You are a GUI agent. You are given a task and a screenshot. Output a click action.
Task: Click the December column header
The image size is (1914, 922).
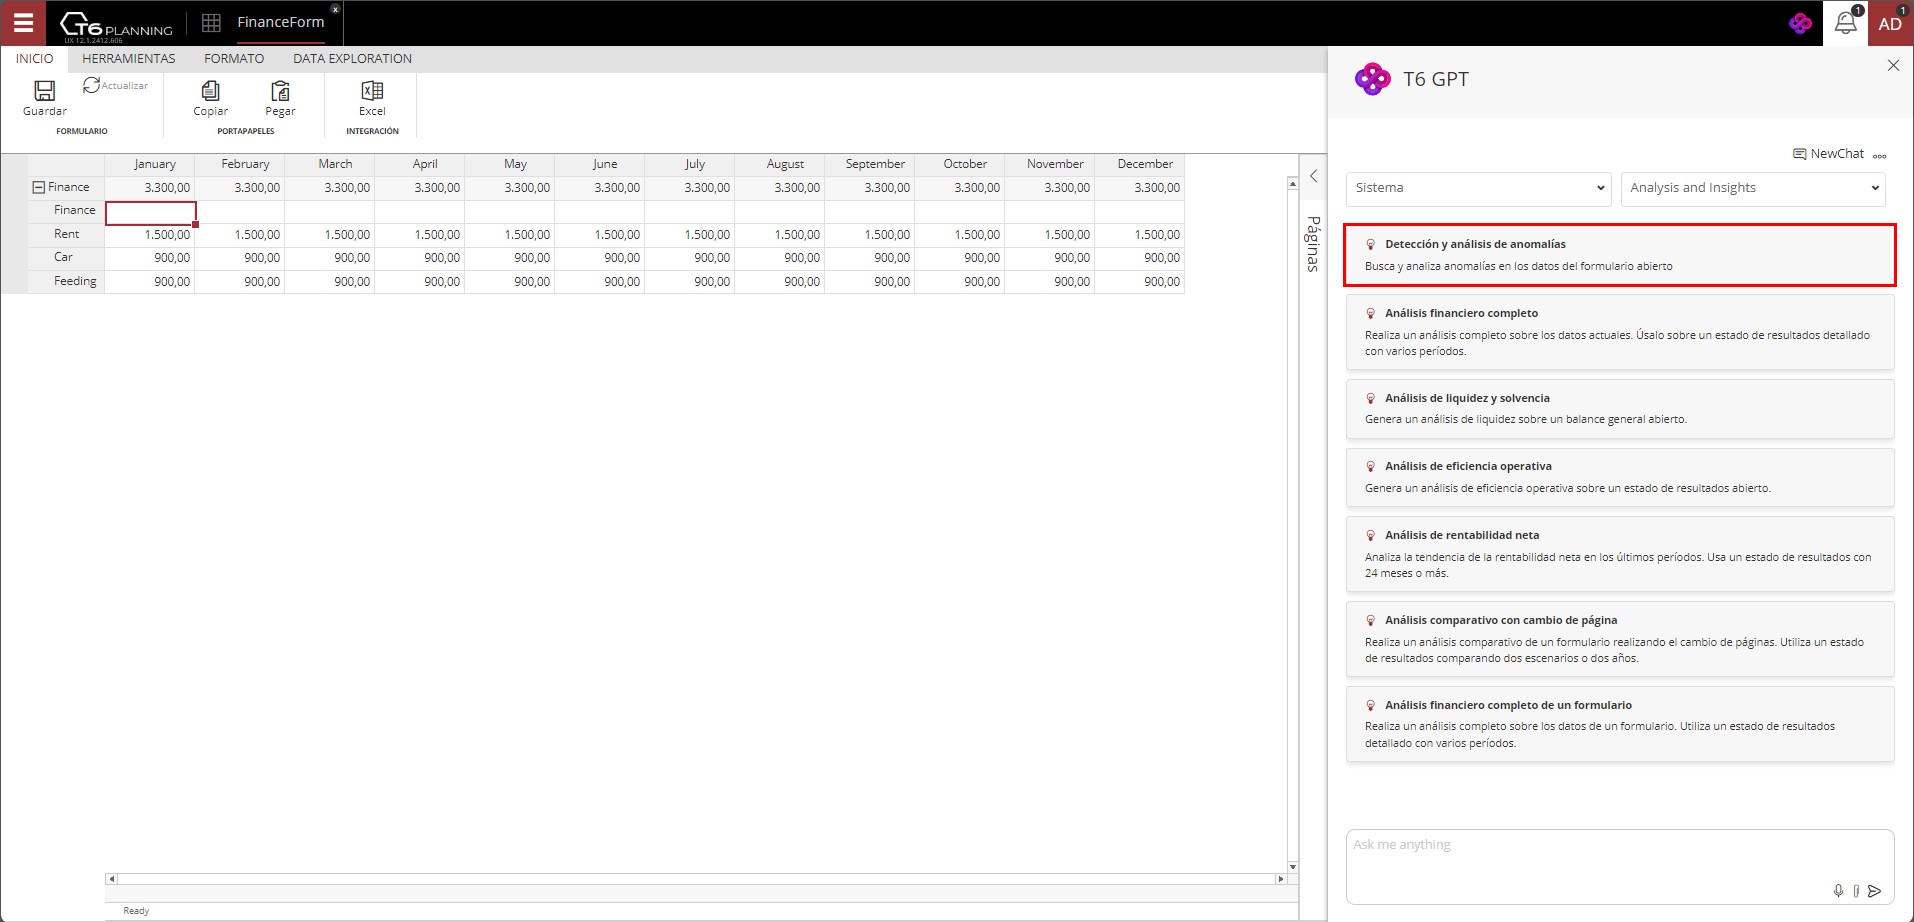tap(1140, 164)
